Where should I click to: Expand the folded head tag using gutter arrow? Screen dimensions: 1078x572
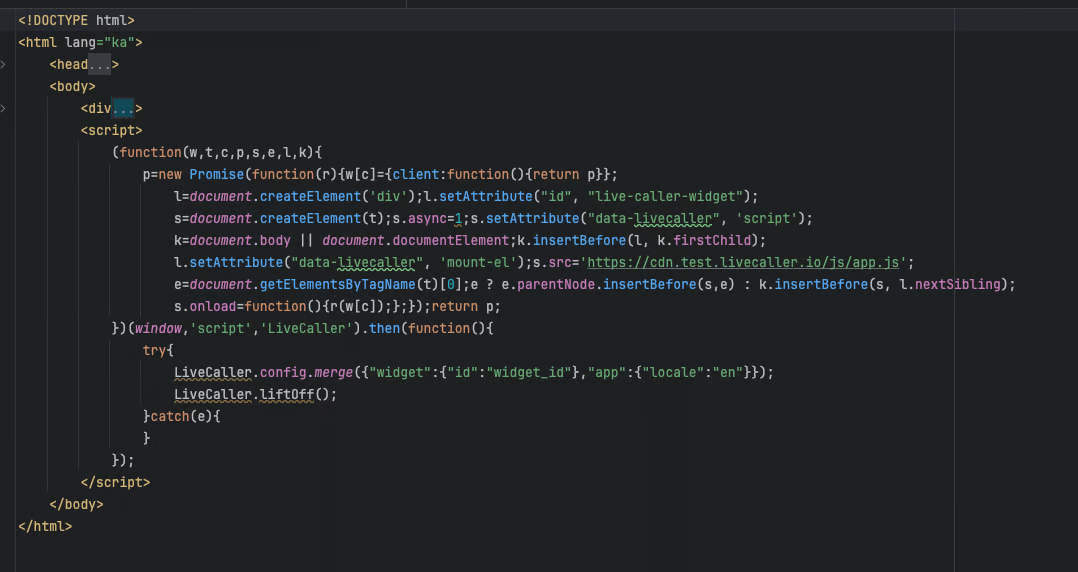click(4, 65)
